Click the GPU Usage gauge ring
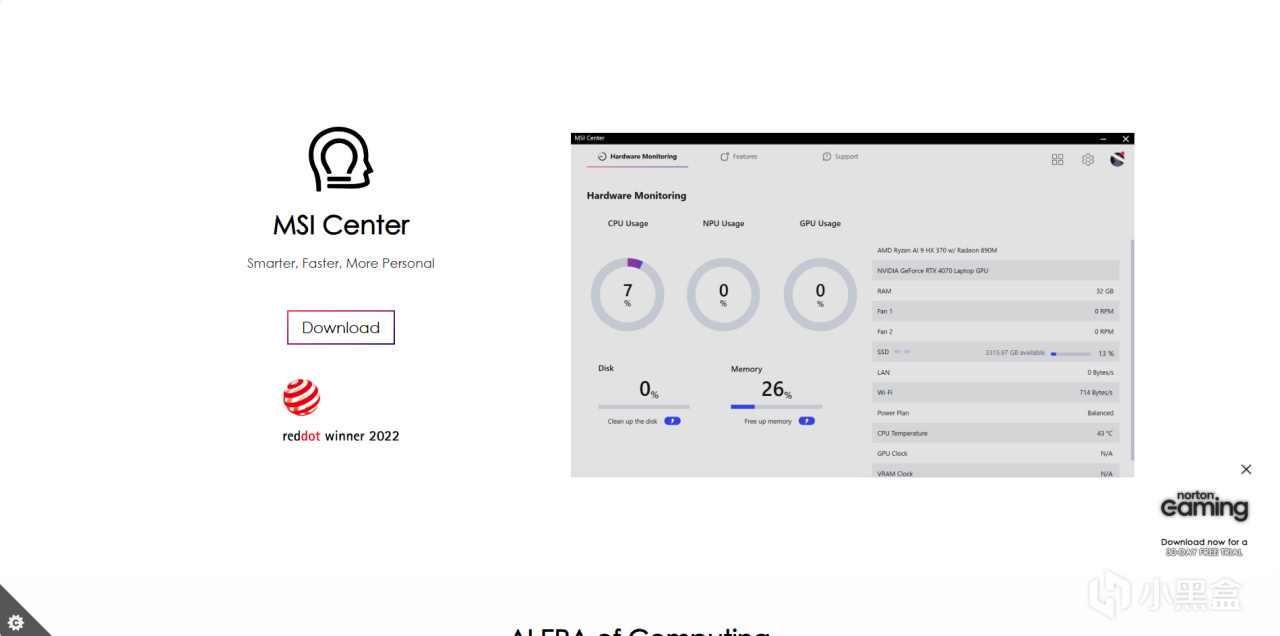 tap(820, 295)
